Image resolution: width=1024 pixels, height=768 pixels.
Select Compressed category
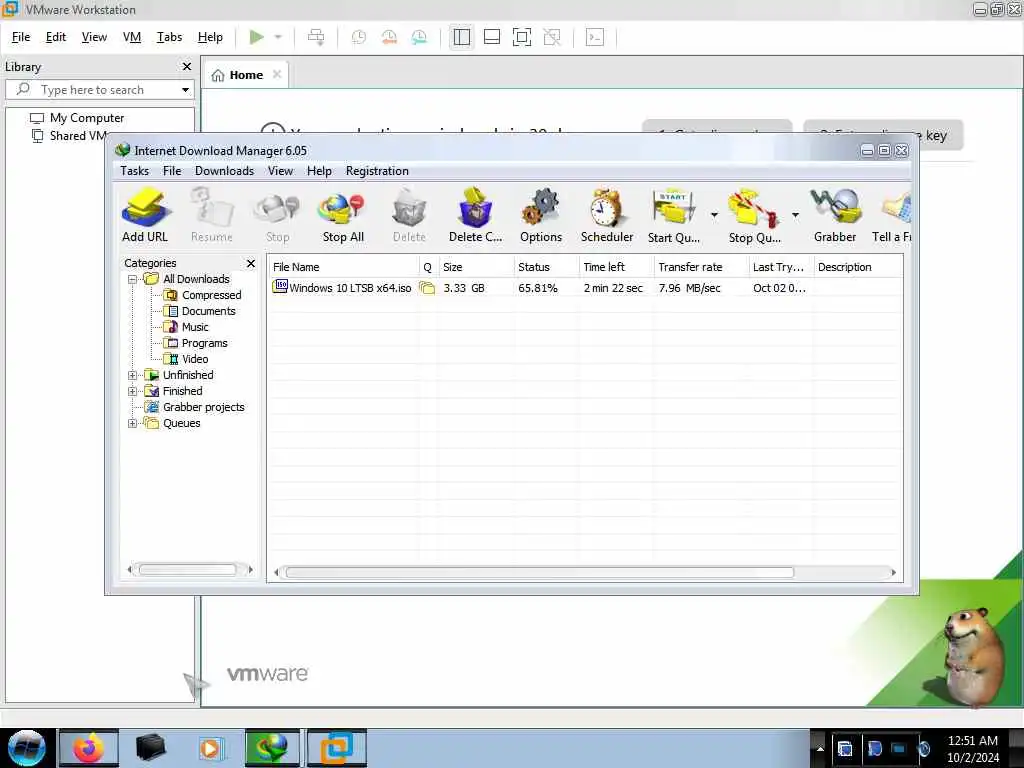tap(211, 295)
